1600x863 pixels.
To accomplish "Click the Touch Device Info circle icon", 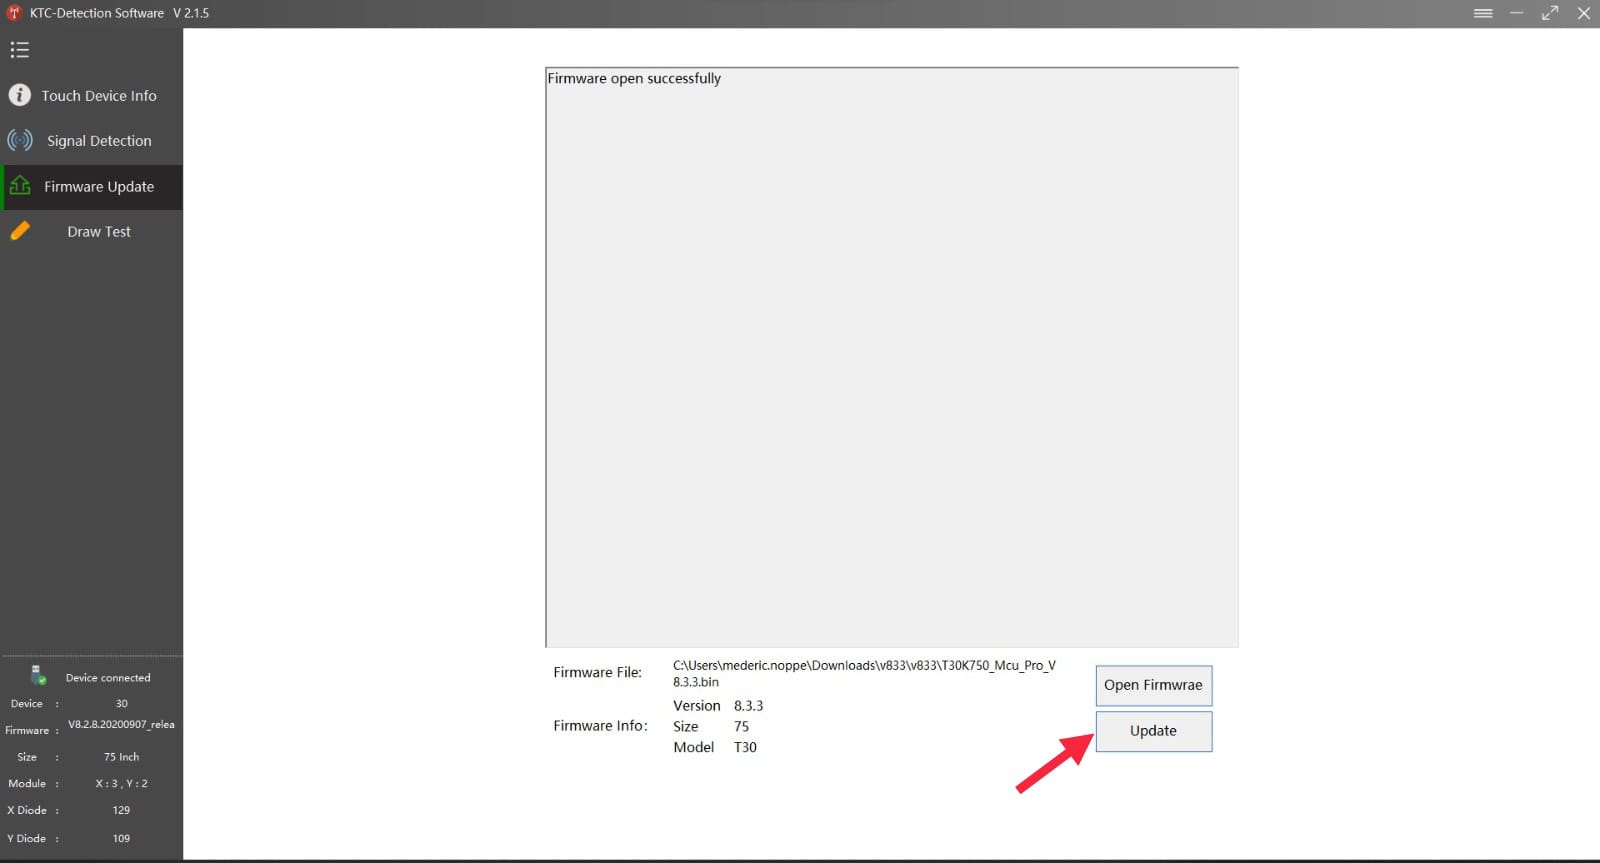I will point(19,95).
